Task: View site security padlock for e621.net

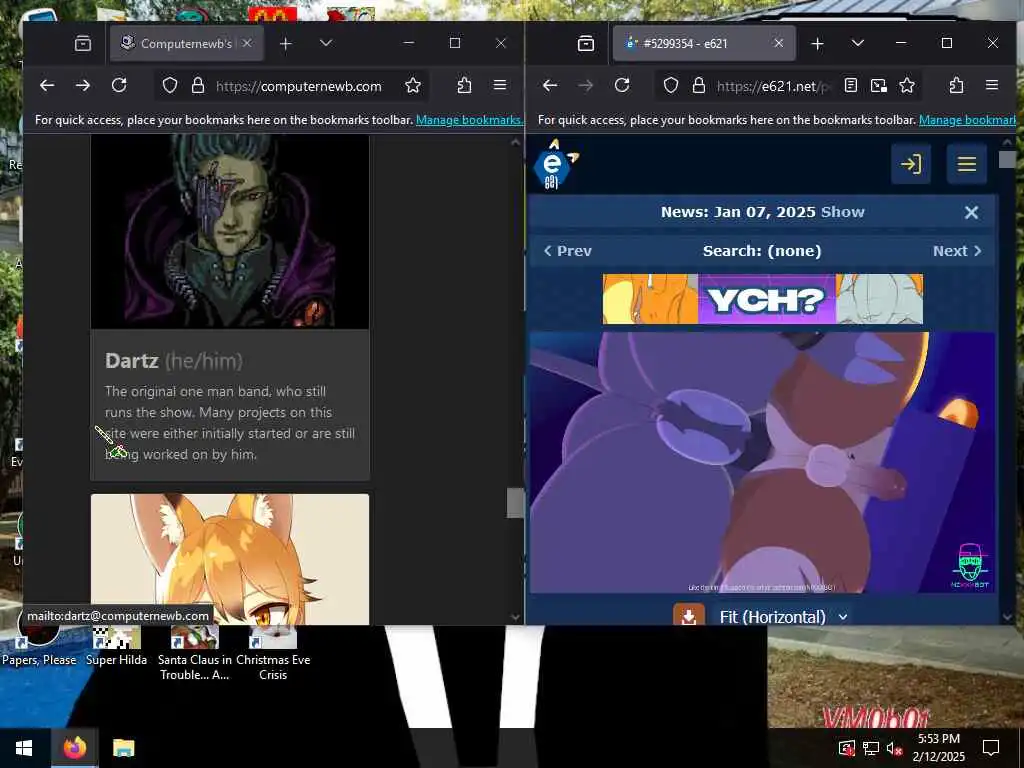Action: 699,86
